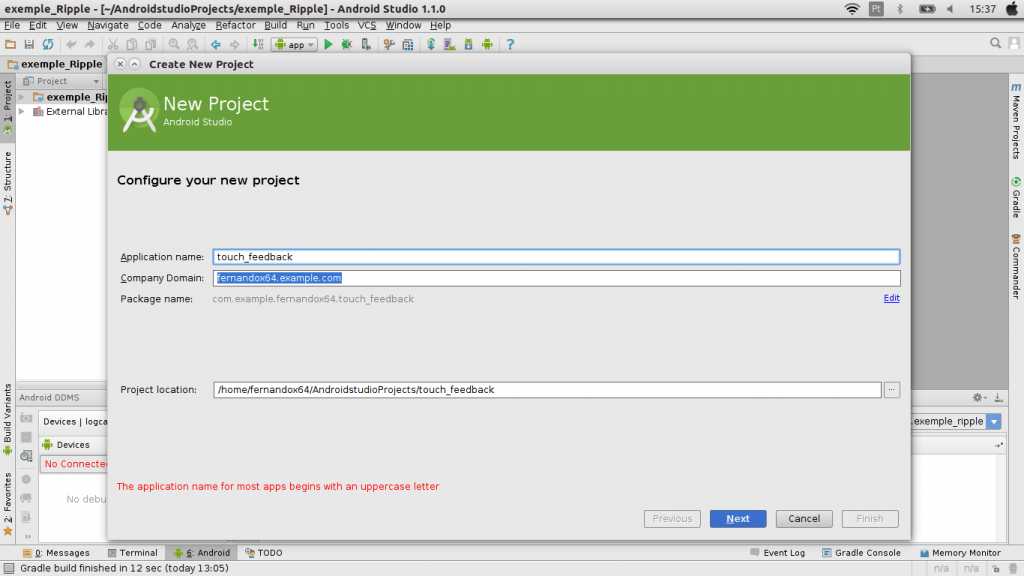The width and height of the screenshot is (1024, 576).
Task: Expand the exemple_Ripple tree node
Action: tap(22, 97)
